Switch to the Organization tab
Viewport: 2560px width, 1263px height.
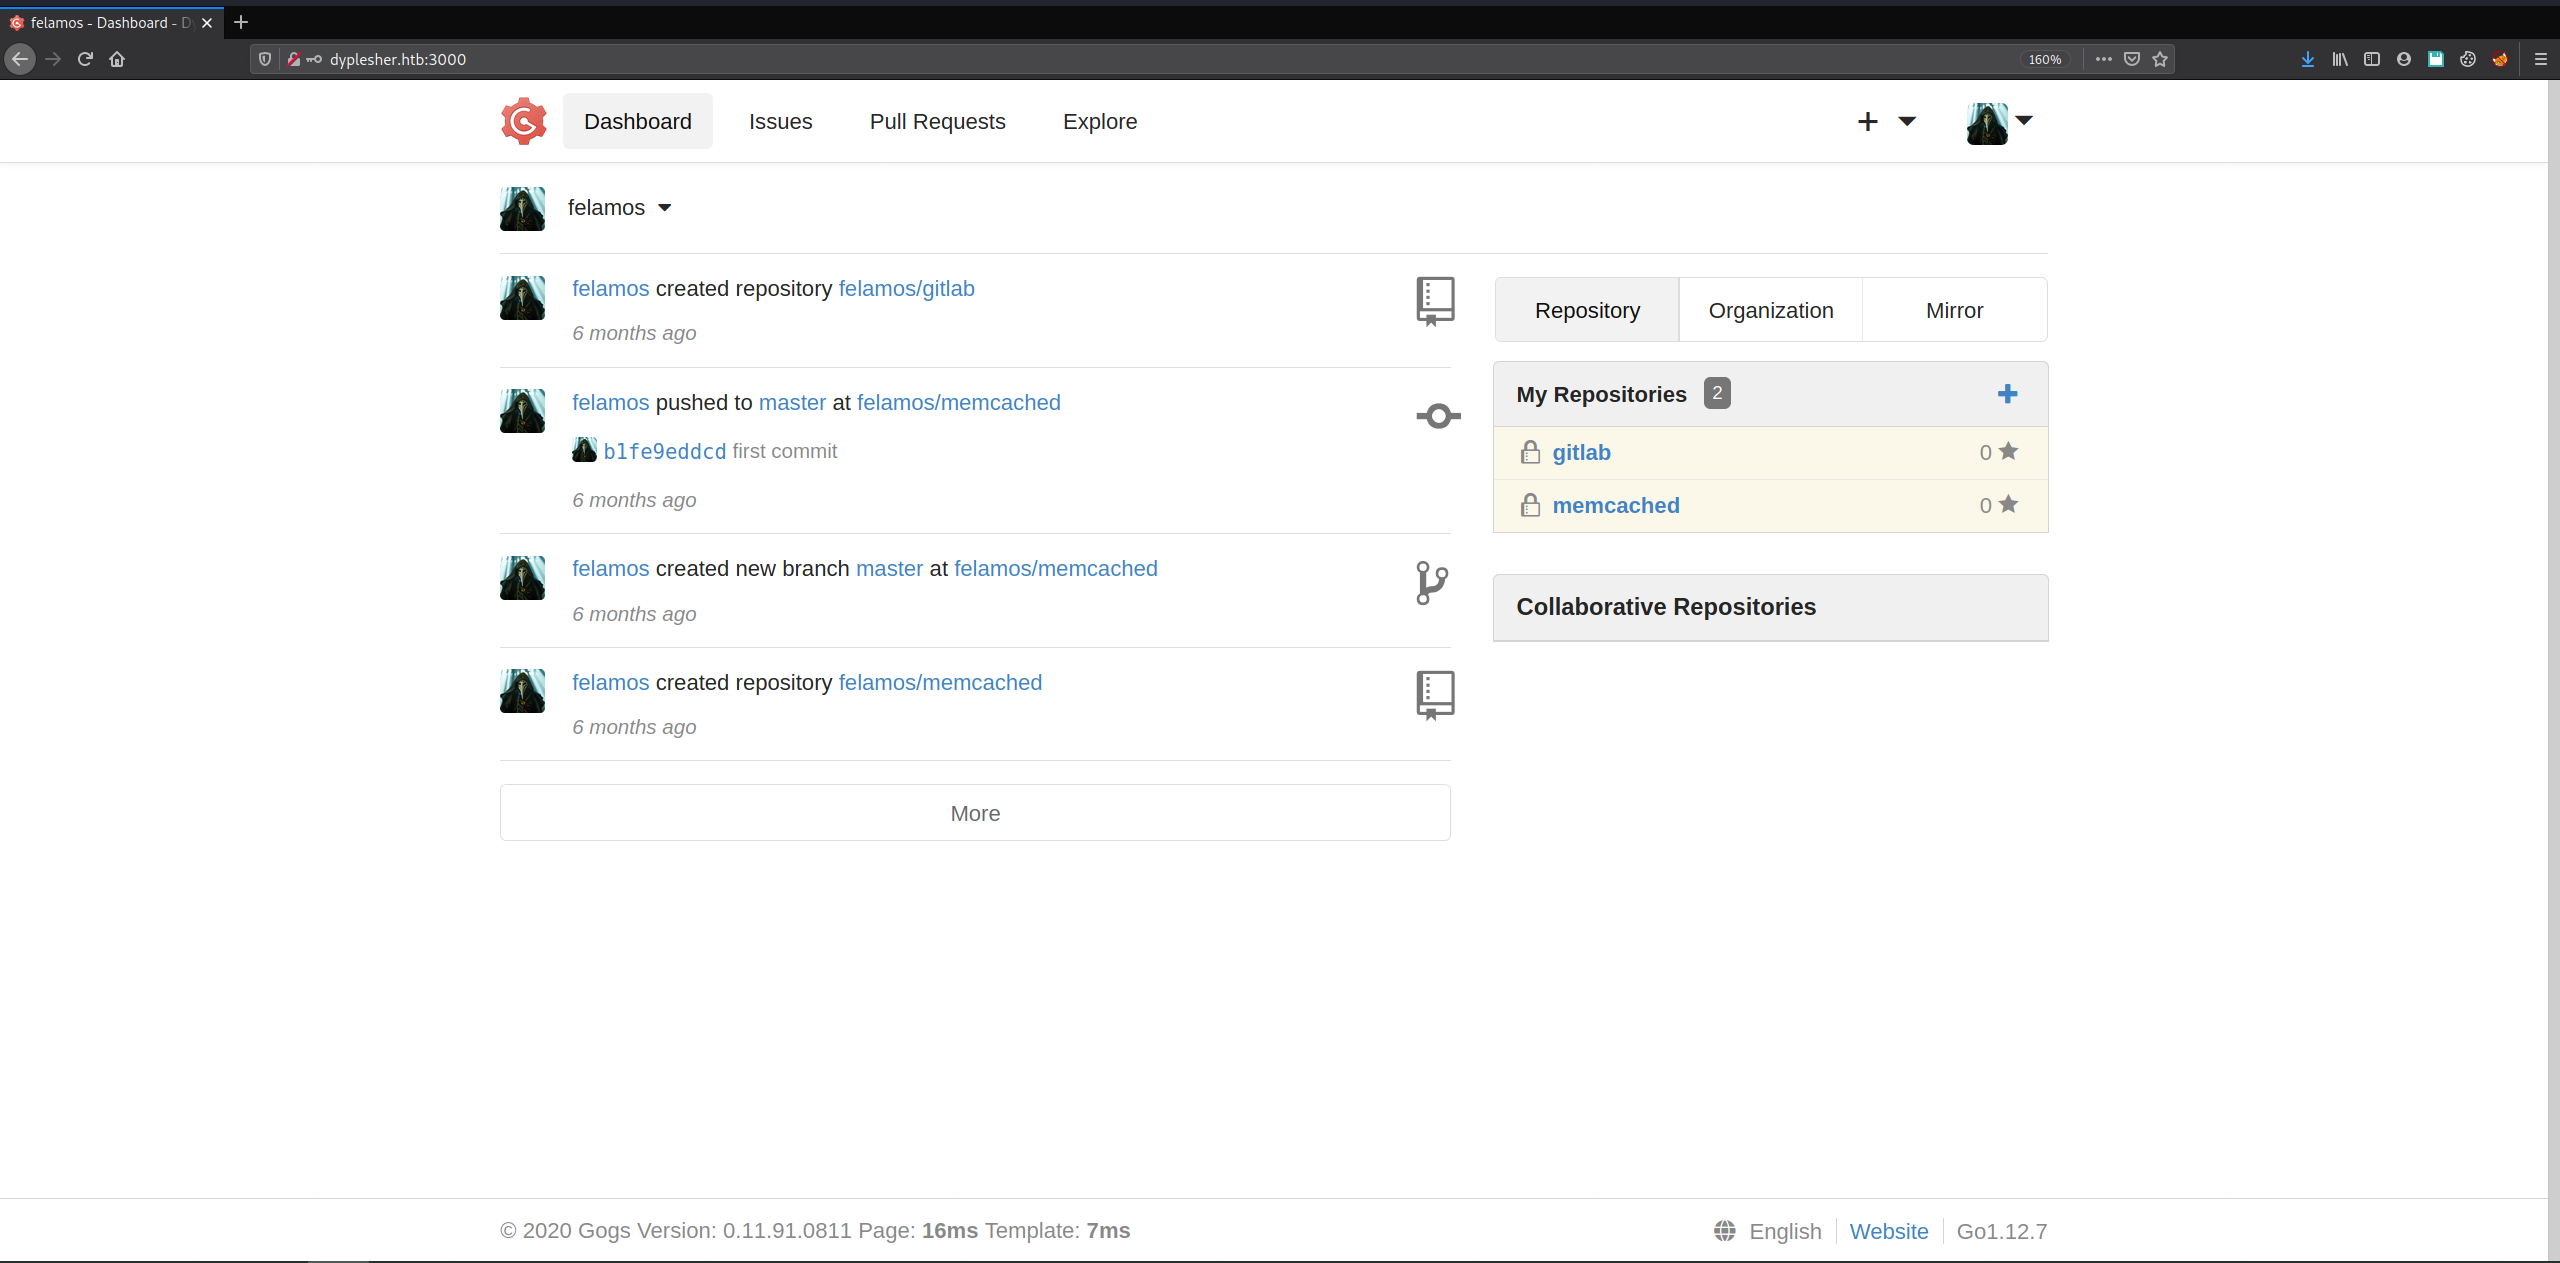tap(1771, 310)
